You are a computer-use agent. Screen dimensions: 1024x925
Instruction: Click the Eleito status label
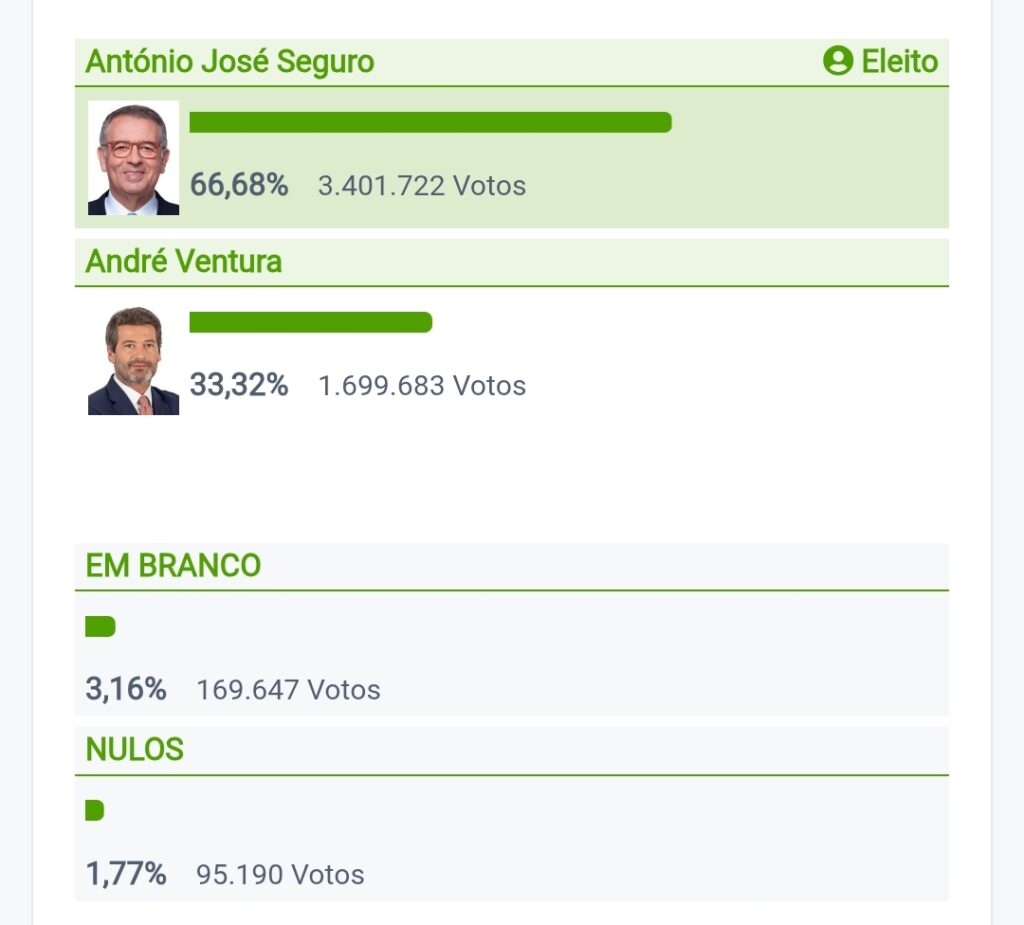coord(899,62)
